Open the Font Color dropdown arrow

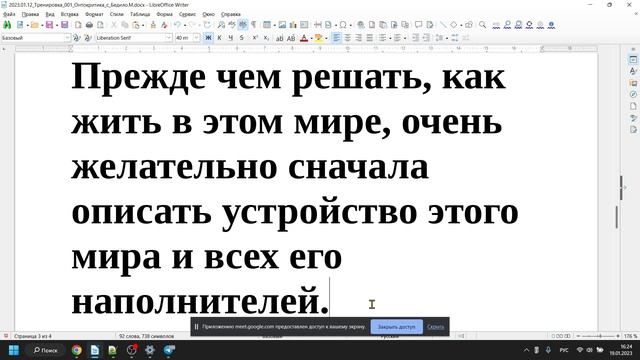coord(311,38)
